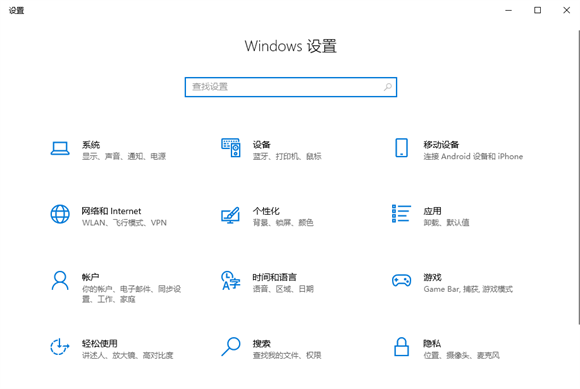The width and height of the screenshot is (580, 389).
Task: Click the text 蓝牙、打印机、鼠标
Action: click(287, 156)
